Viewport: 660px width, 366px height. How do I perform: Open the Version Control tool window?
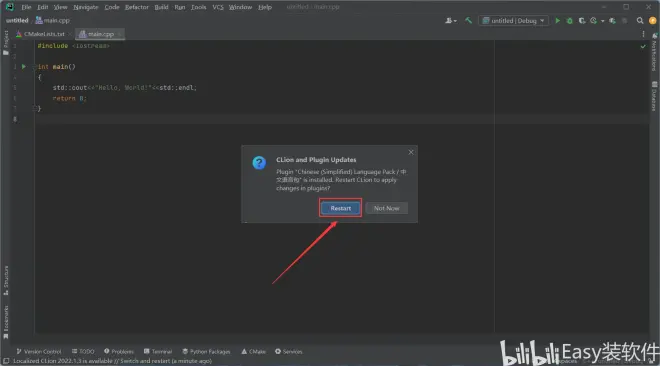(x=39, y=351)
